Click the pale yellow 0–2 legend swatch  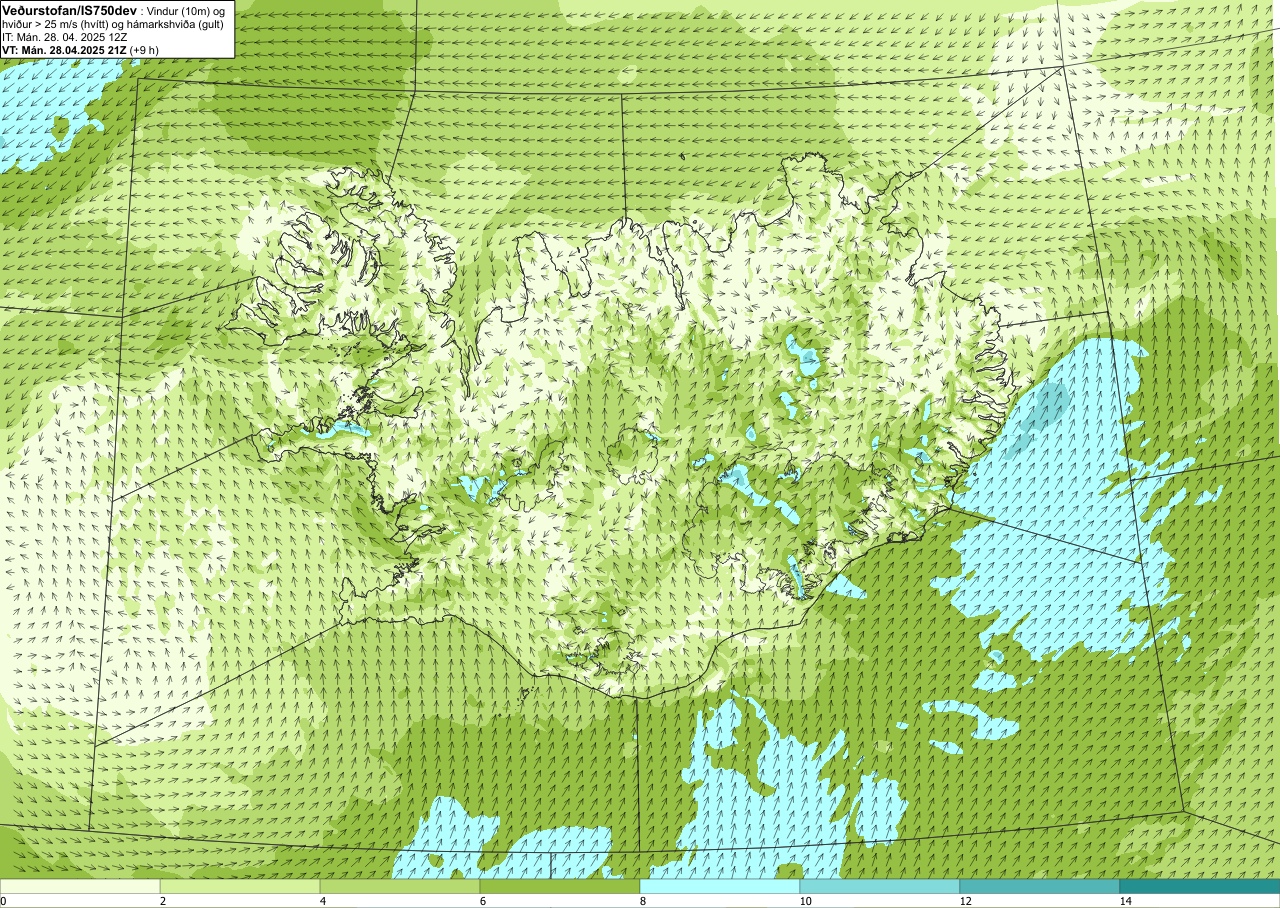point(80,886)
